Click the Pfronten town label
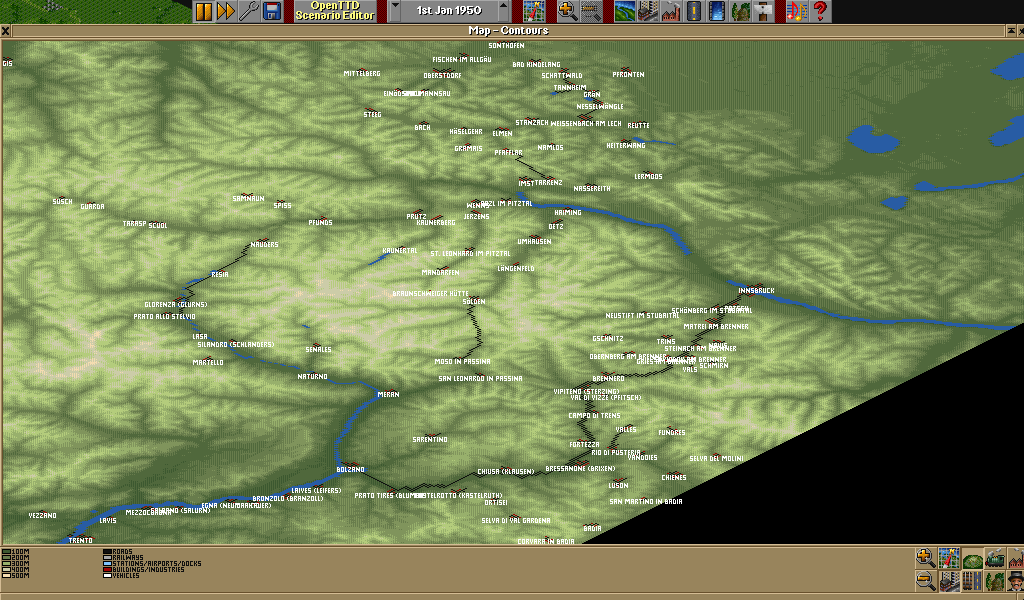 (x=628, y=74)
